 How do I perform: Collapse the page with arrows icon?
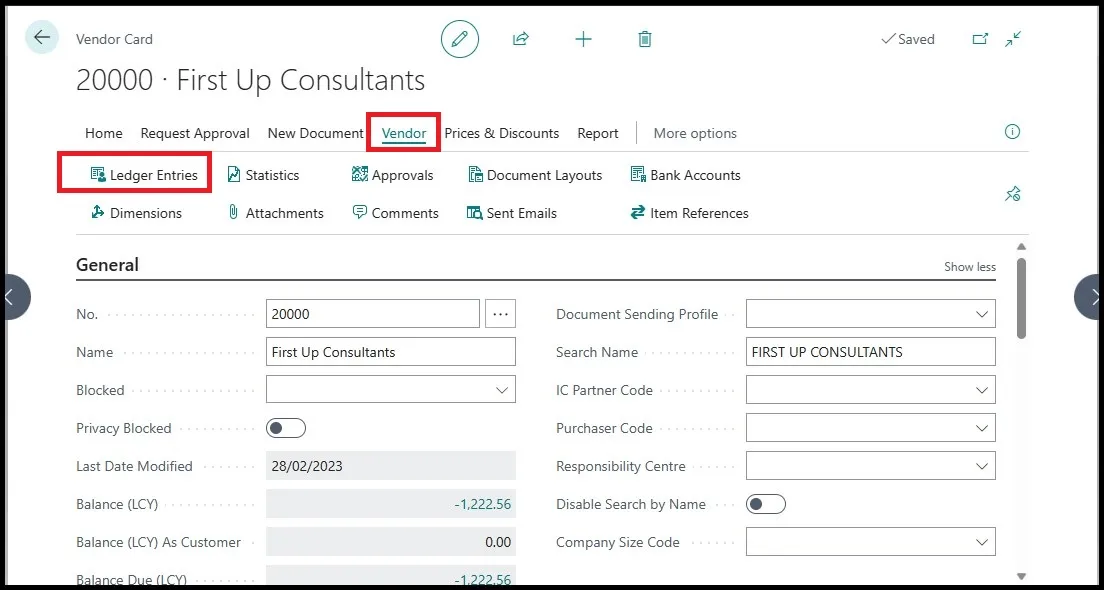1013,39
